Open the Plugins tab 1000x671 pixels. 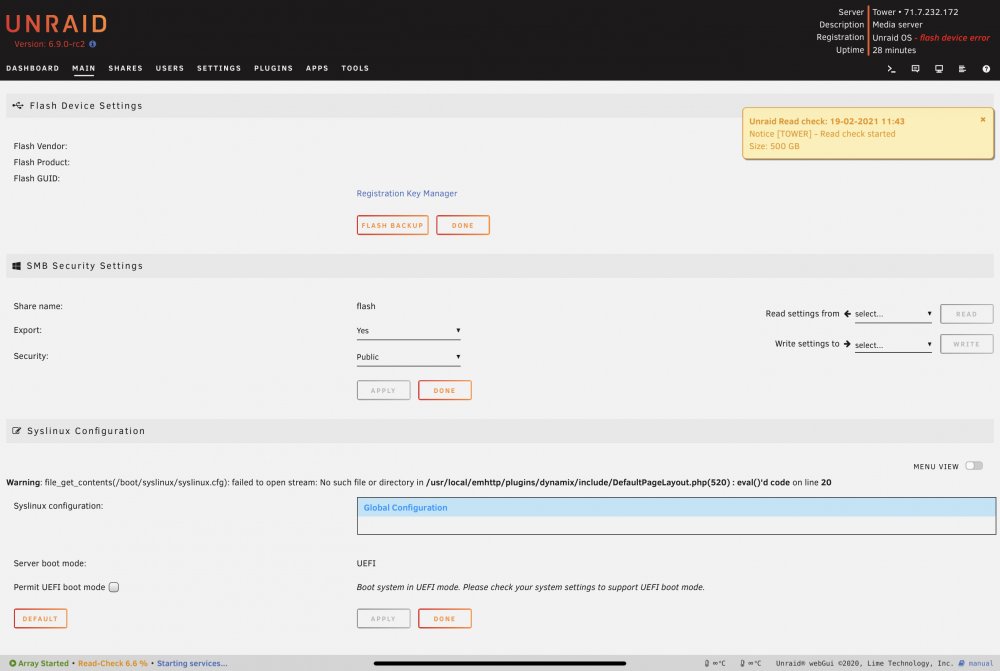pyautogui.click(x=274, y=68)
